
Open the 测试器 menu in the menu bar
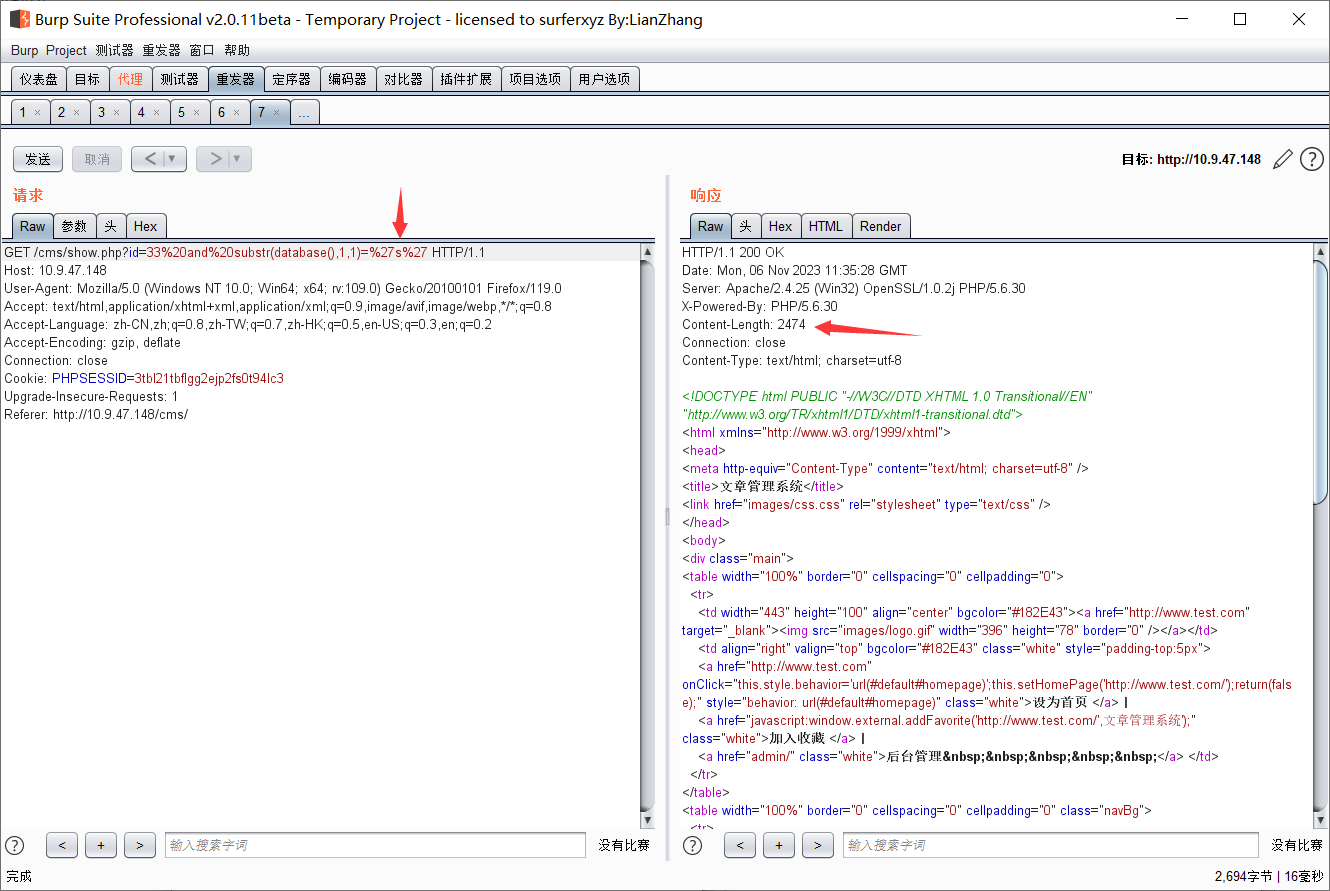tap(114, 50)
